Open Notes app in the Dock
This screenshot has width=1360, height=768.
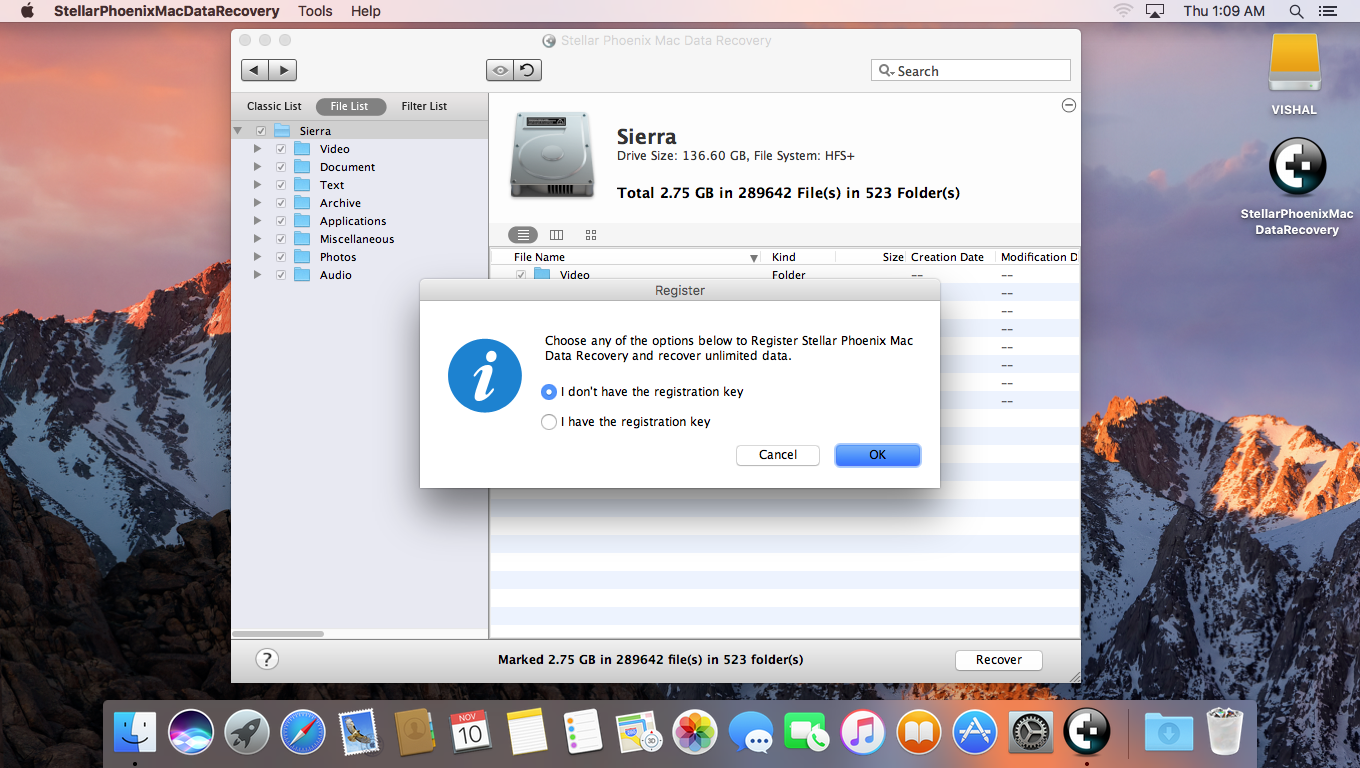[527, 732]
